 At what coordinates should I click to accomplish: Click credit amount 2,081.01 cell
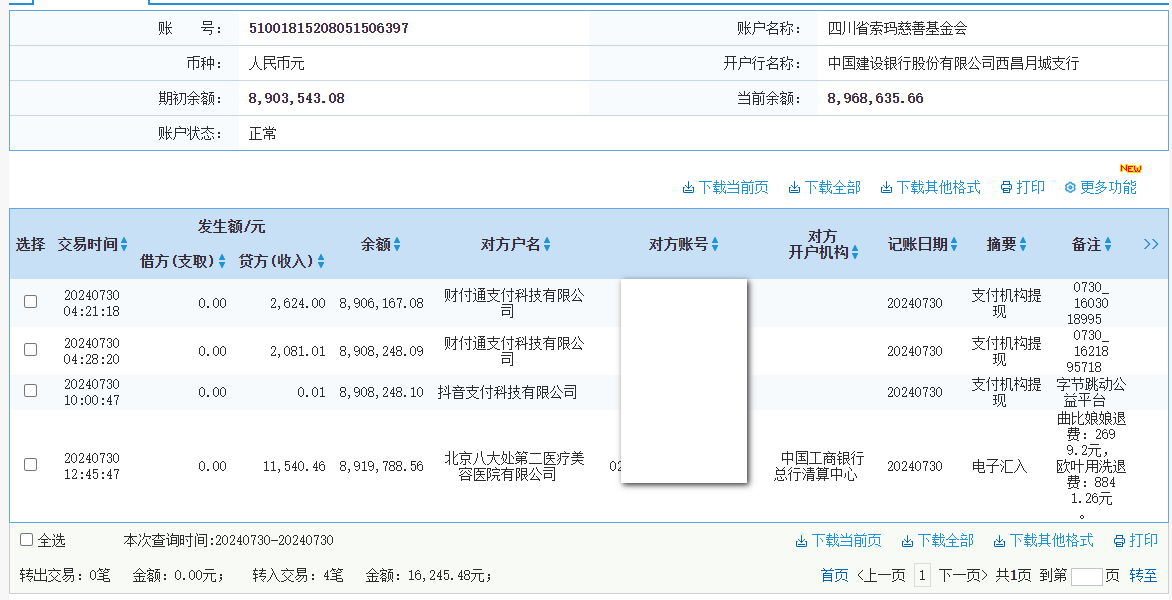coord(297,351)
